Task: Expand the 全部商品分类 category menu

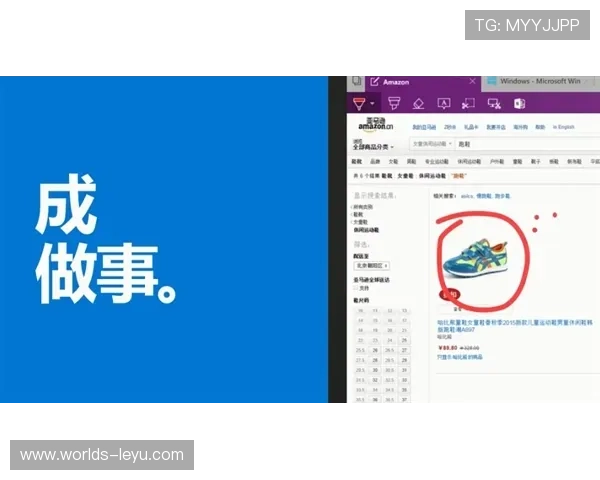Action: 373,147
